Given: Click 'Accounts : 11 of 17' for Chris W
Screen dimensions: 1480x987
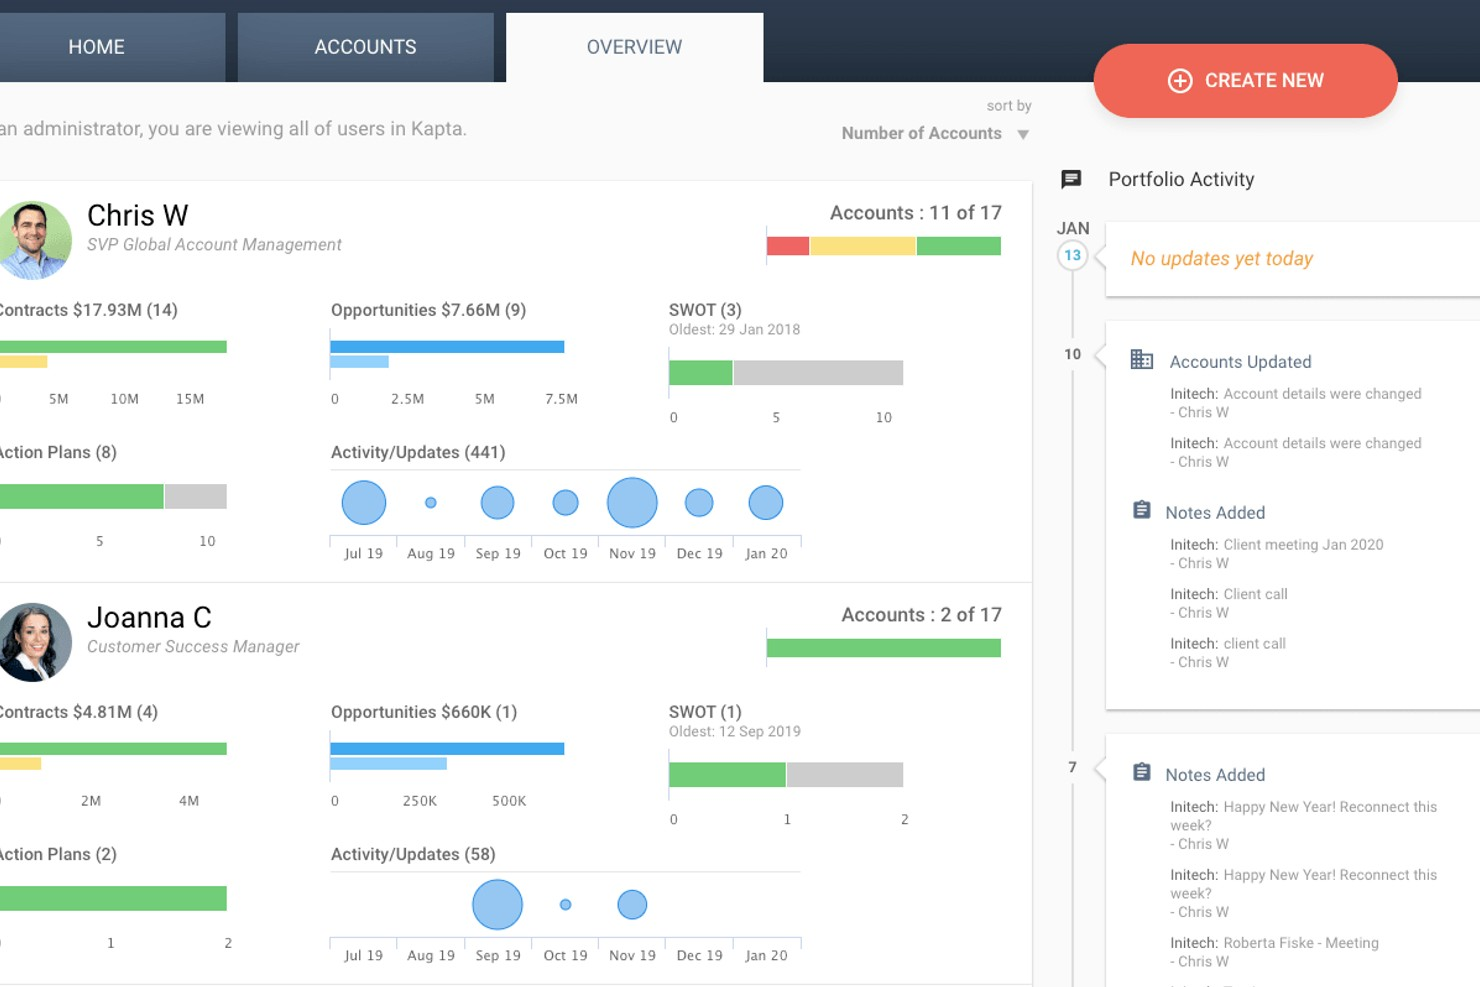Looking at the screenshot, I should pyautogui.click(x=916, y=212).
